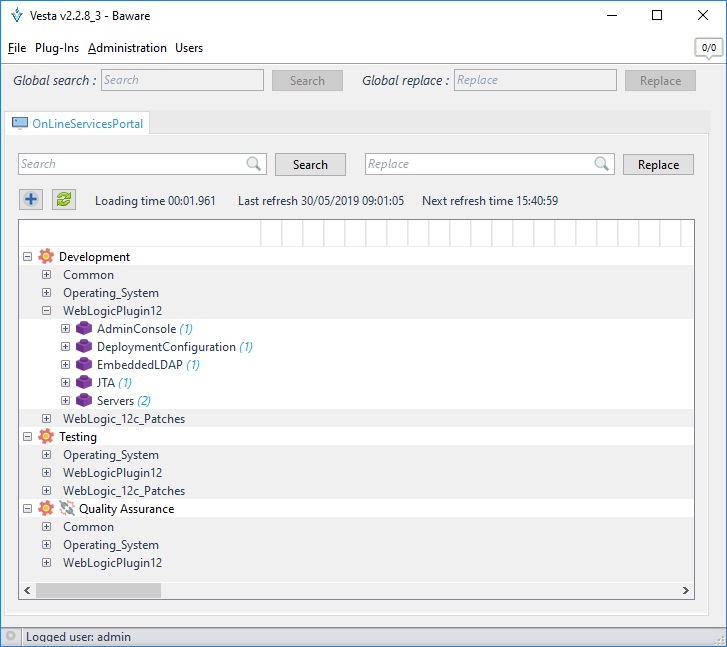The height and width of the screenshot is (647, 727).
Task: Click the purple AdminConsole cube icon
Action: 84,329
